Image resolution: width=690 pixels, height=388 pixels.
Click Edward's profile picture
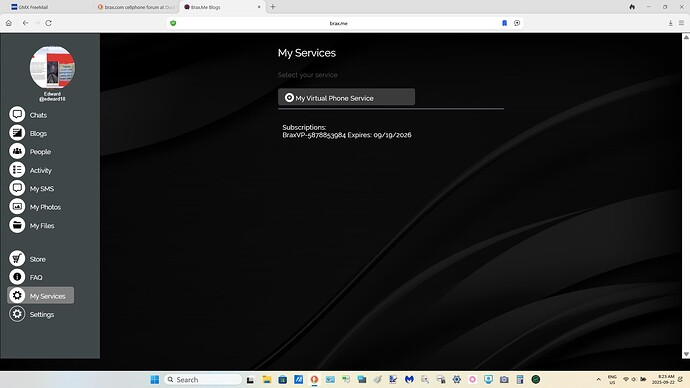click(52, 67)
